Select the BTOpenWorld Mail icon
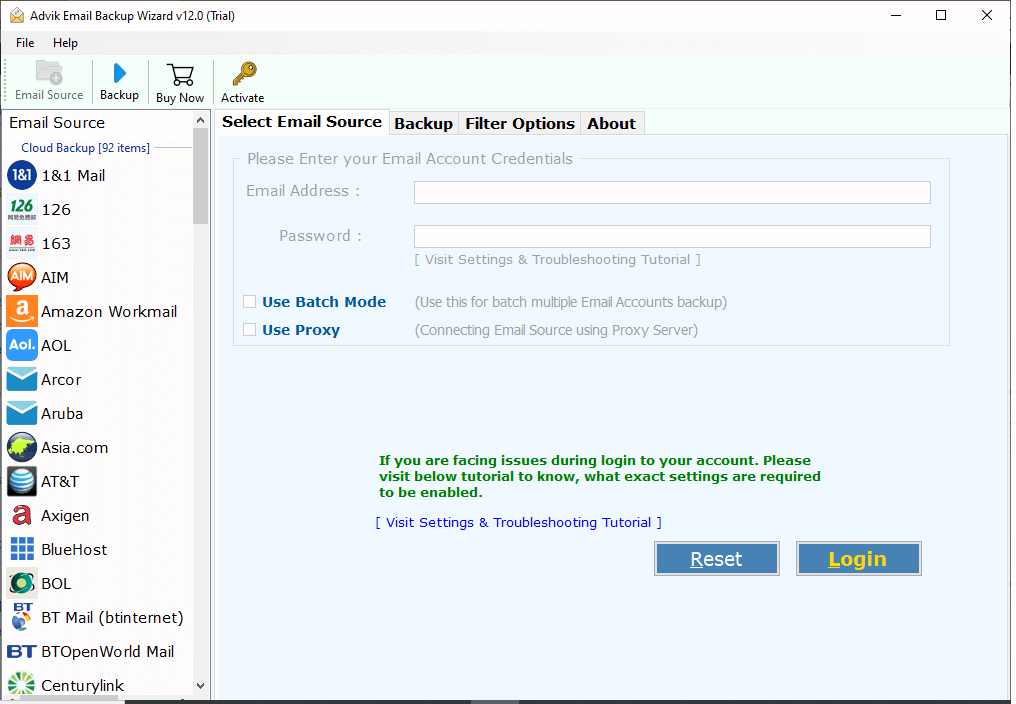 pyautogui.click(x=22, y=651)
